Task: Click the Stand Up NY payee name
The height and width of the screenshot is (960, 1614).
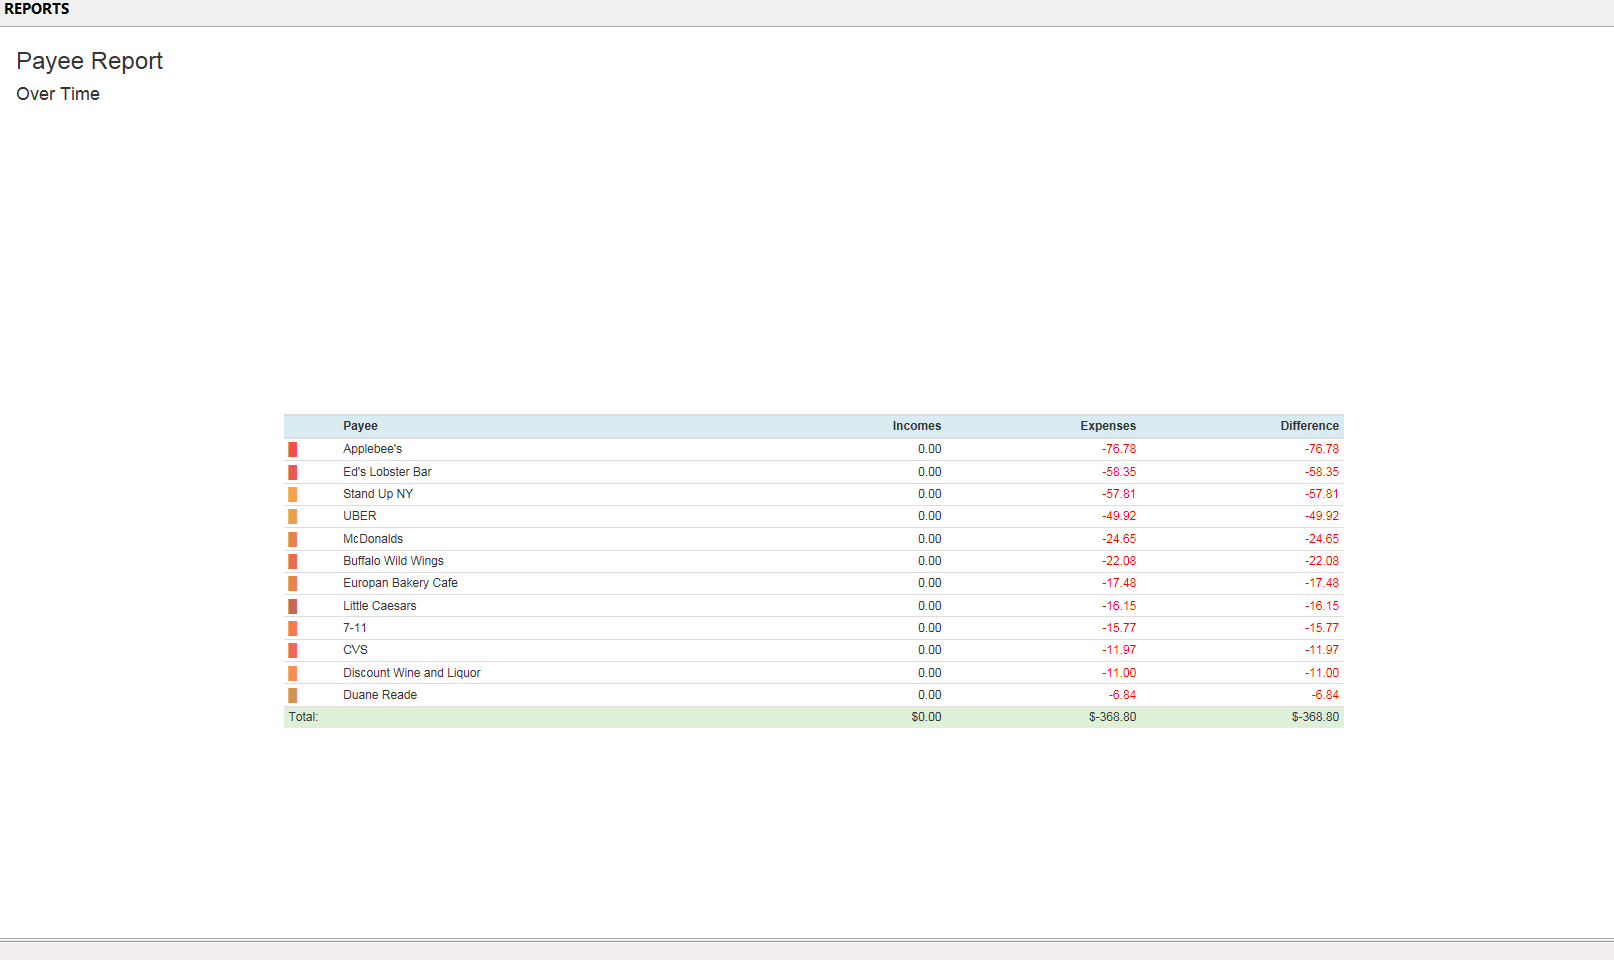Action: pyautogui.click(x=377, y=494)
